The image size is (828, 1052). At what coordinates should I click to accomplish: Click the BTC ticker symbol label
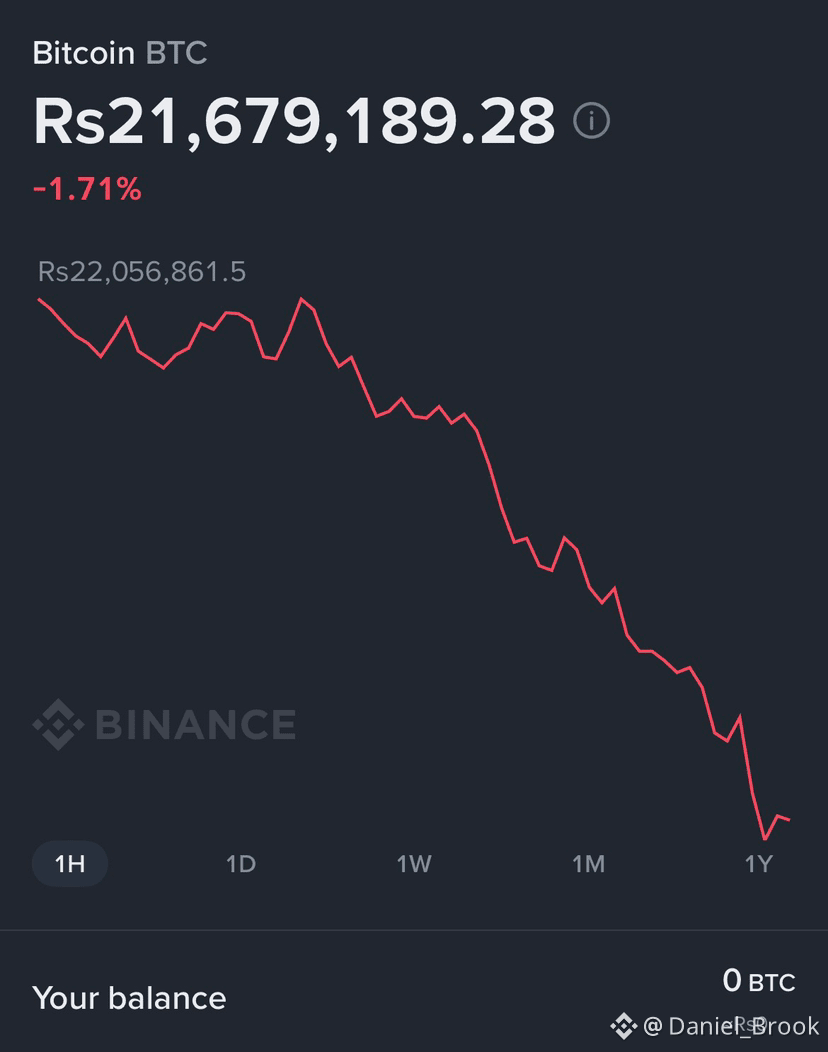(x=176, y=53)
